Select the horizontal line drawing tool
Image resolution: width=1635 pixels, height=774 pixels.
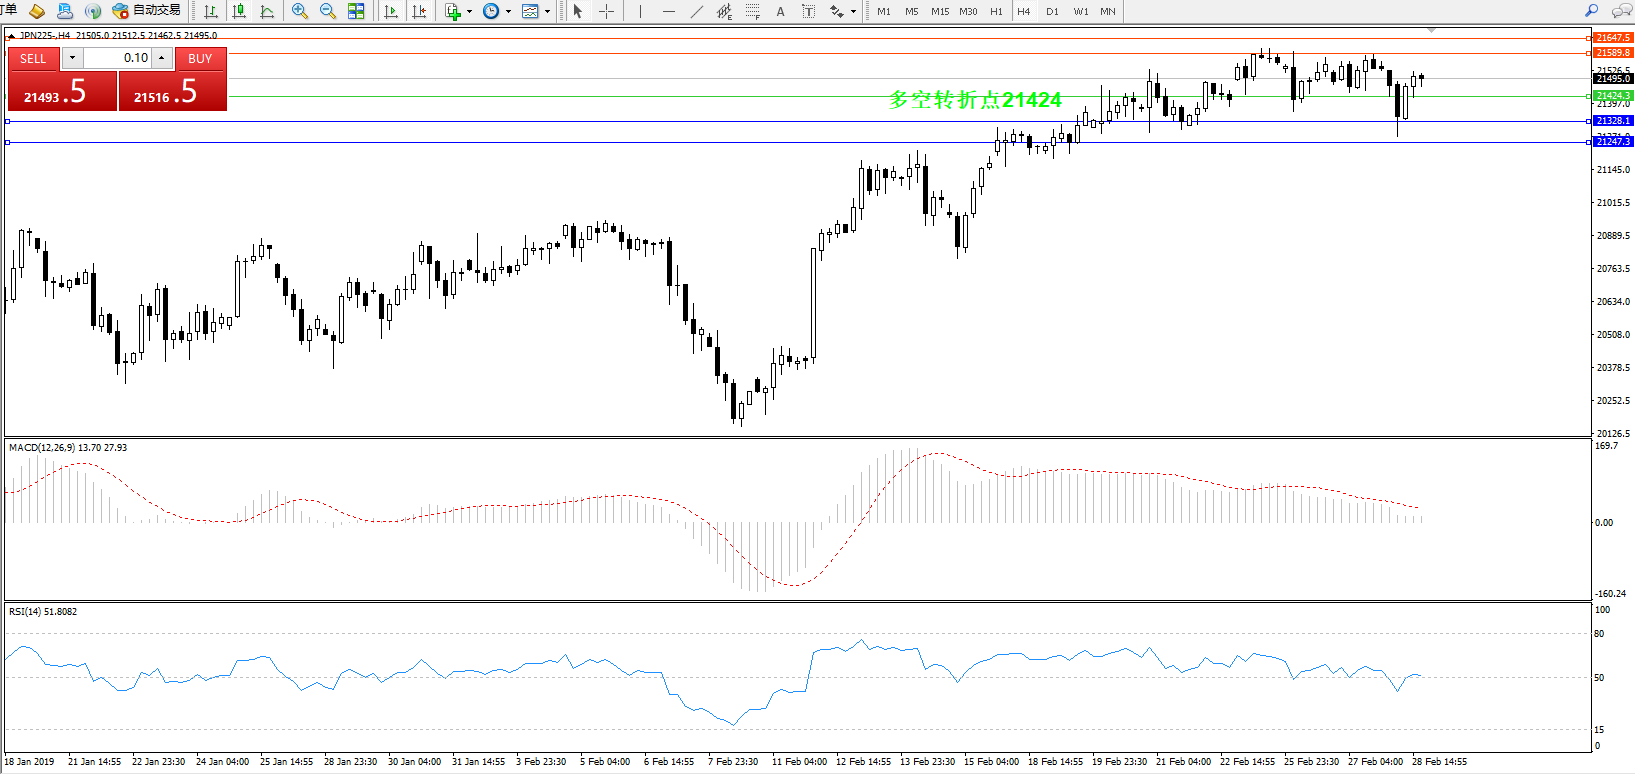[668, 11]
